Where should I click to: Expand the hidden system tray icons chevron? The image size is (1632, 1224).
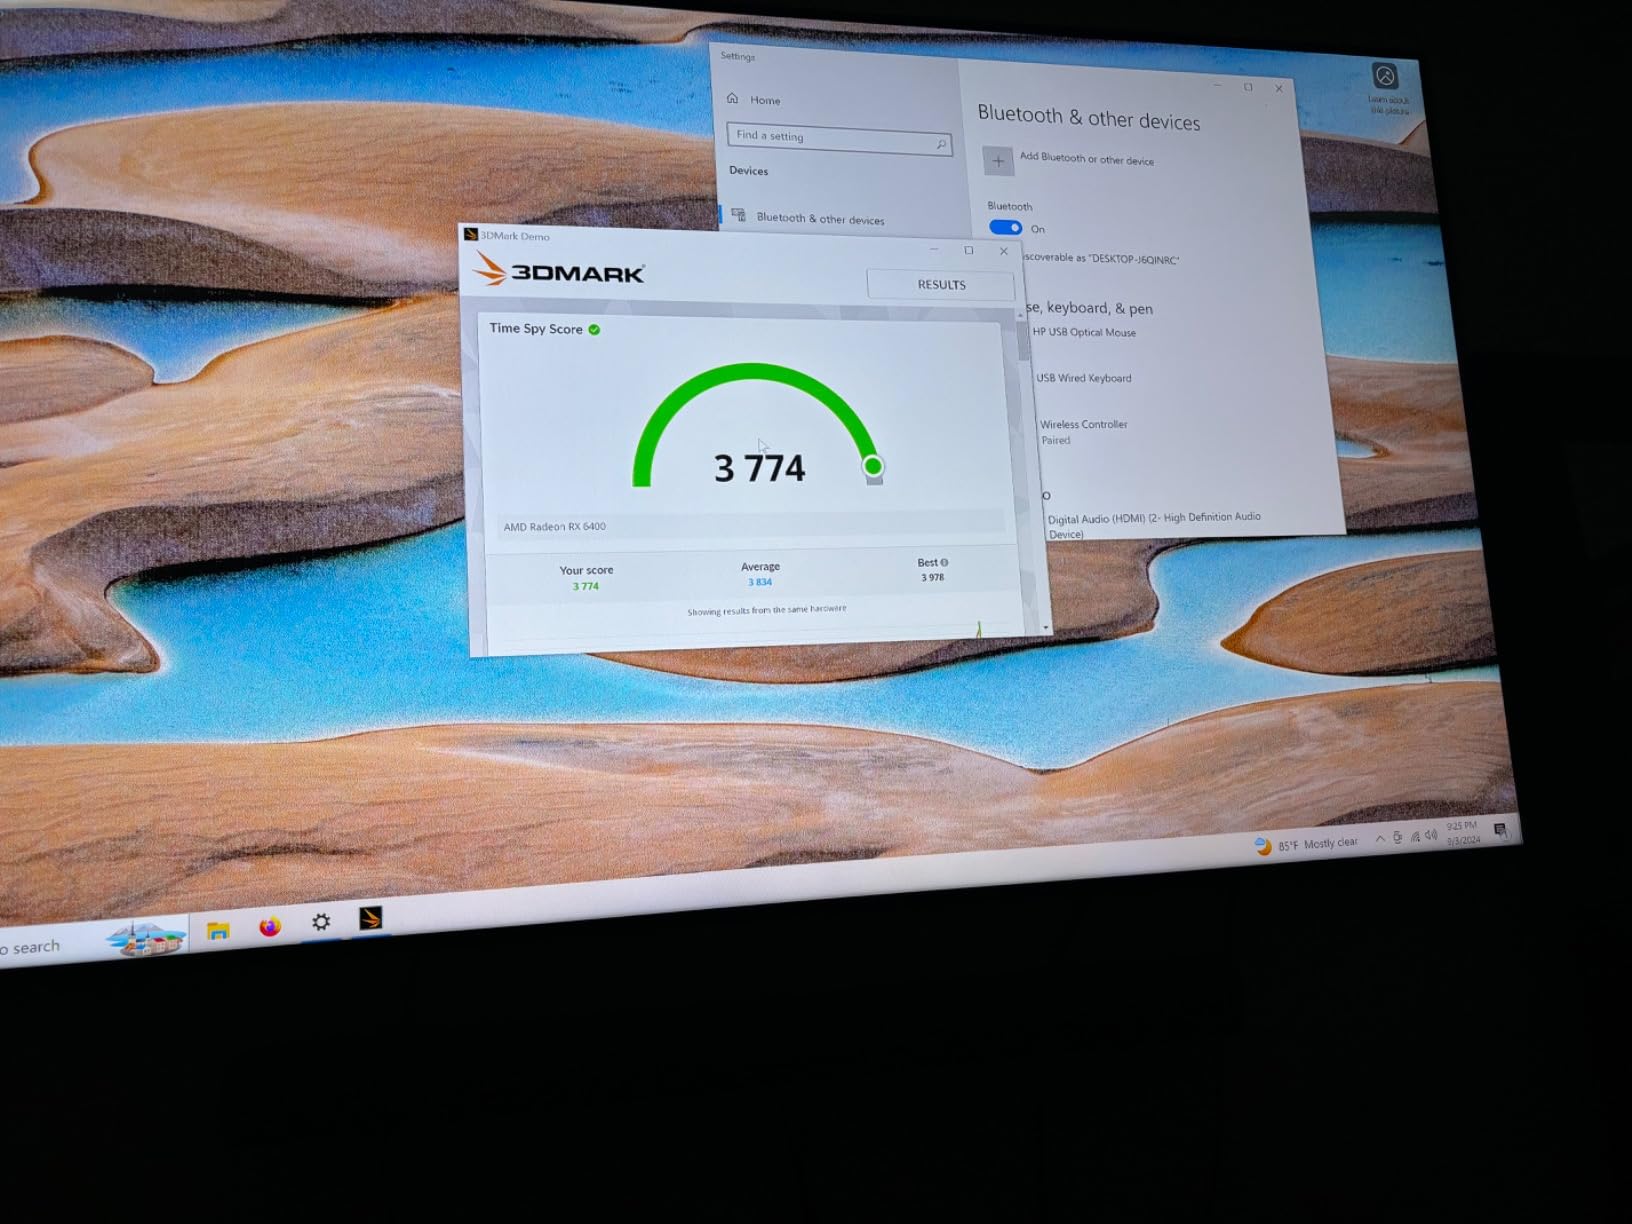1380,839
